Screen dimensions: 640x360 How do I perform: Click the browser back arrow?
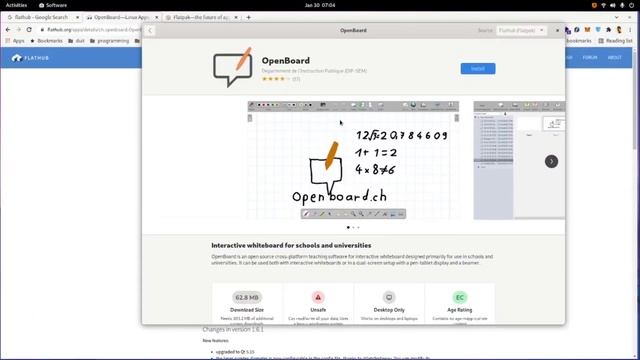[x=8, y=30]
